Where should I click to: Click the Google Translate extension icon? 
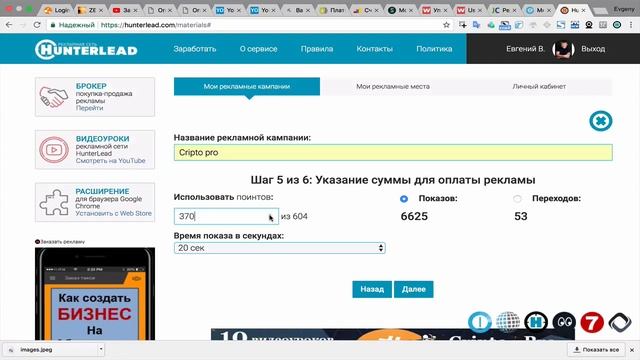tap(477, 25)
